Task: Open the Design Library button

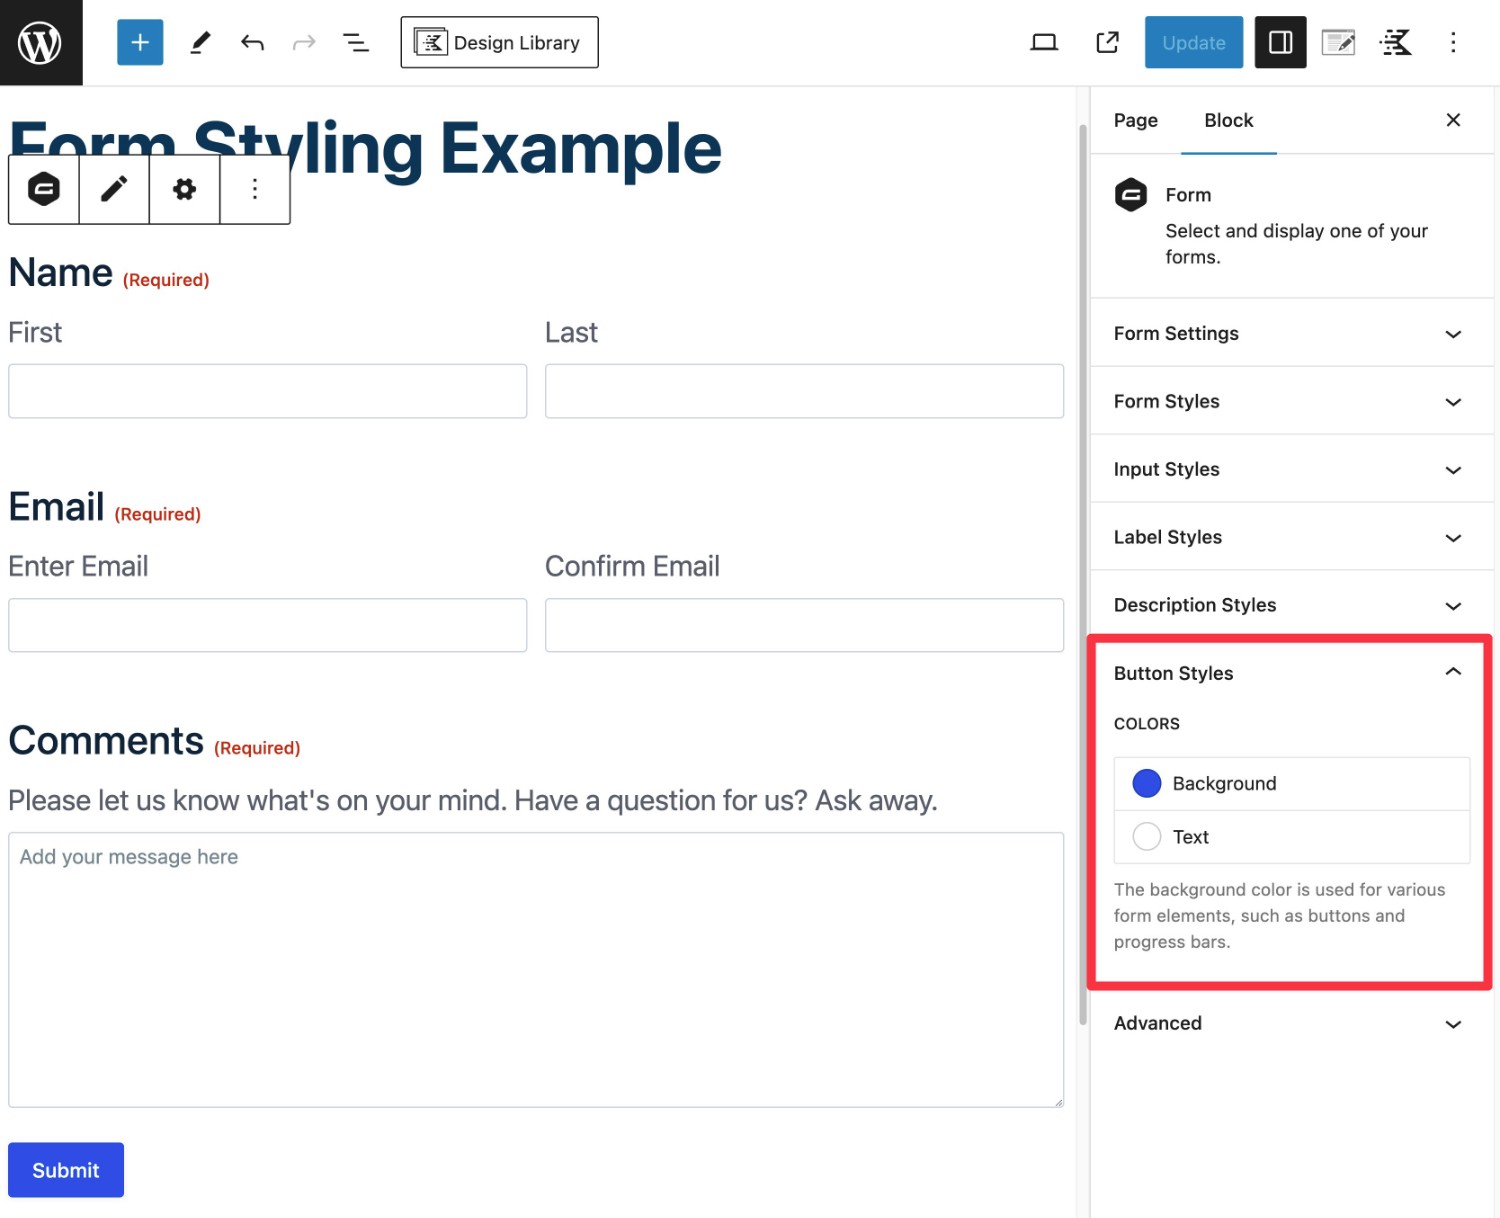Action: 499,42
